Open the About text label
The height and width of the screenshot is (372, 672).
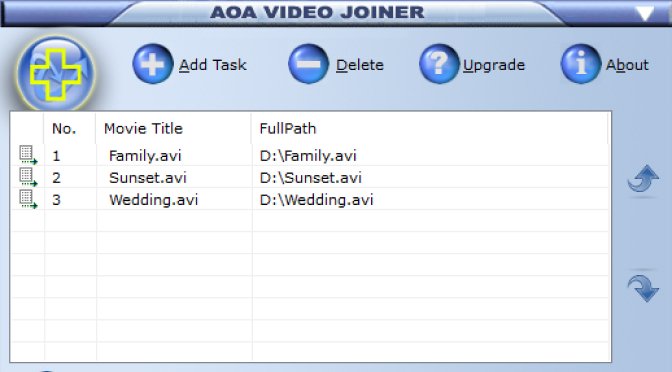pyautogui.click(x=627, y=65)
